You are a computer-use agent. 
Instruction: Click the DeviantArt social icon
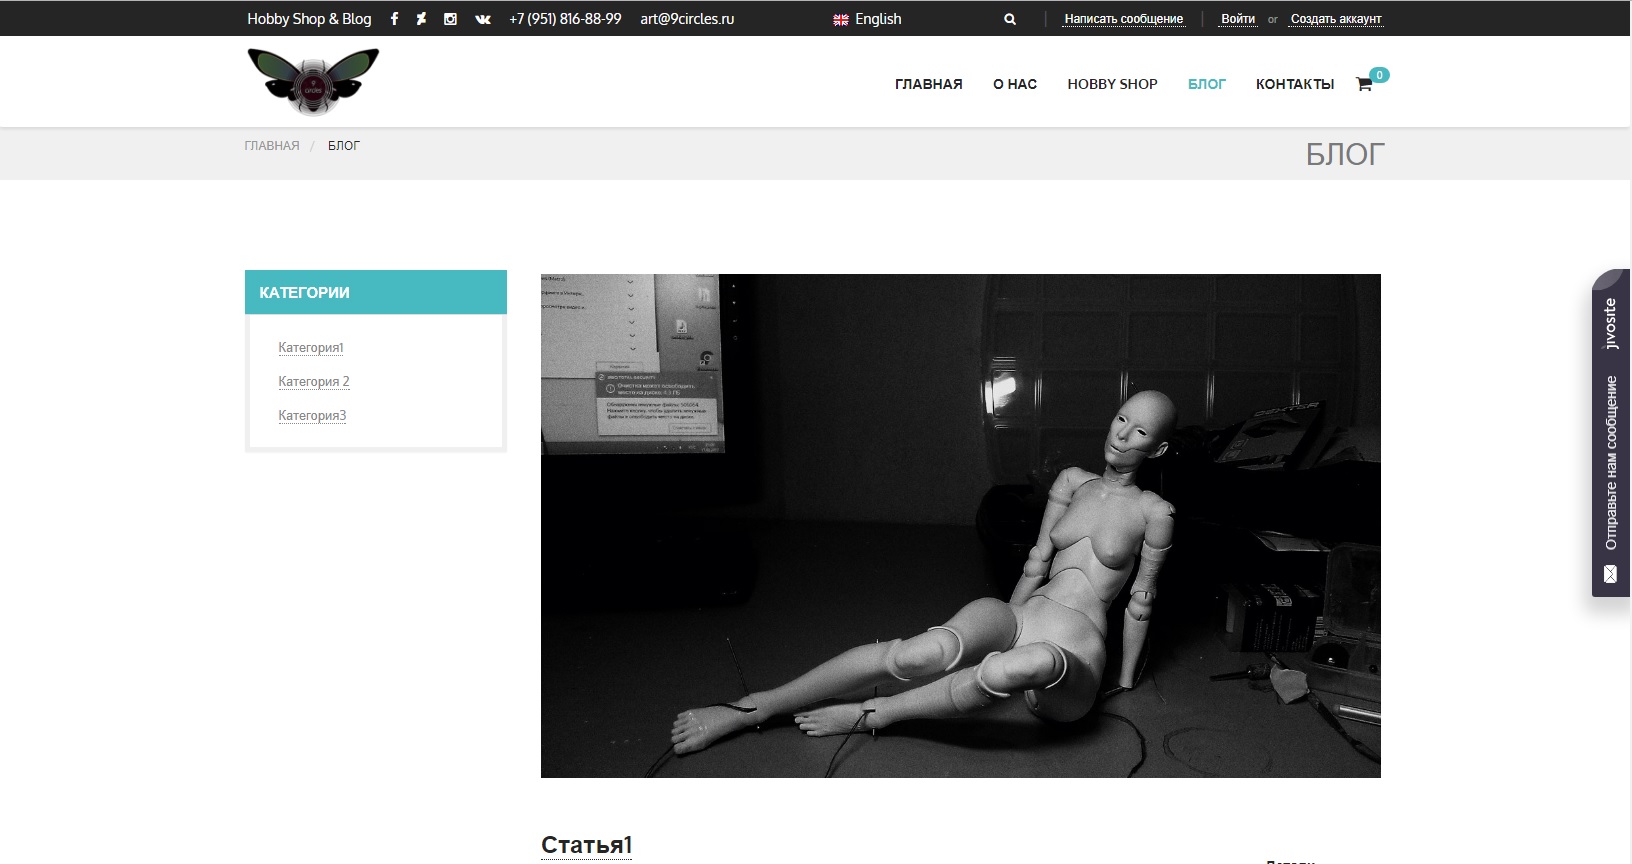click(x=421, y=19)
